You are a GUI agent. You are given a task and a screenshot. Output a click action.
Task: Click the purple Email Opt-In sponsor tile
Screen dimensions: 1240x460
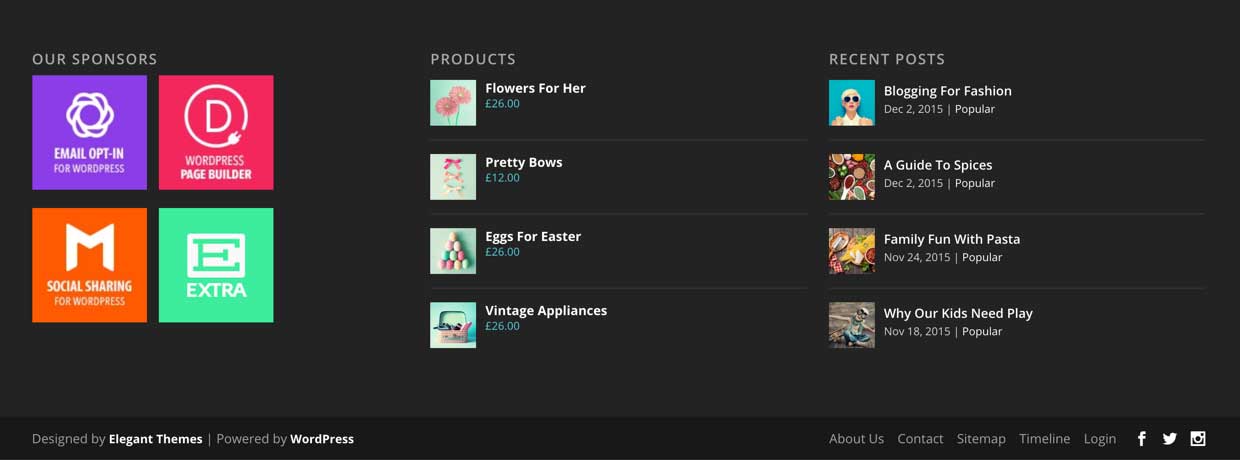(x=90, y=132)
